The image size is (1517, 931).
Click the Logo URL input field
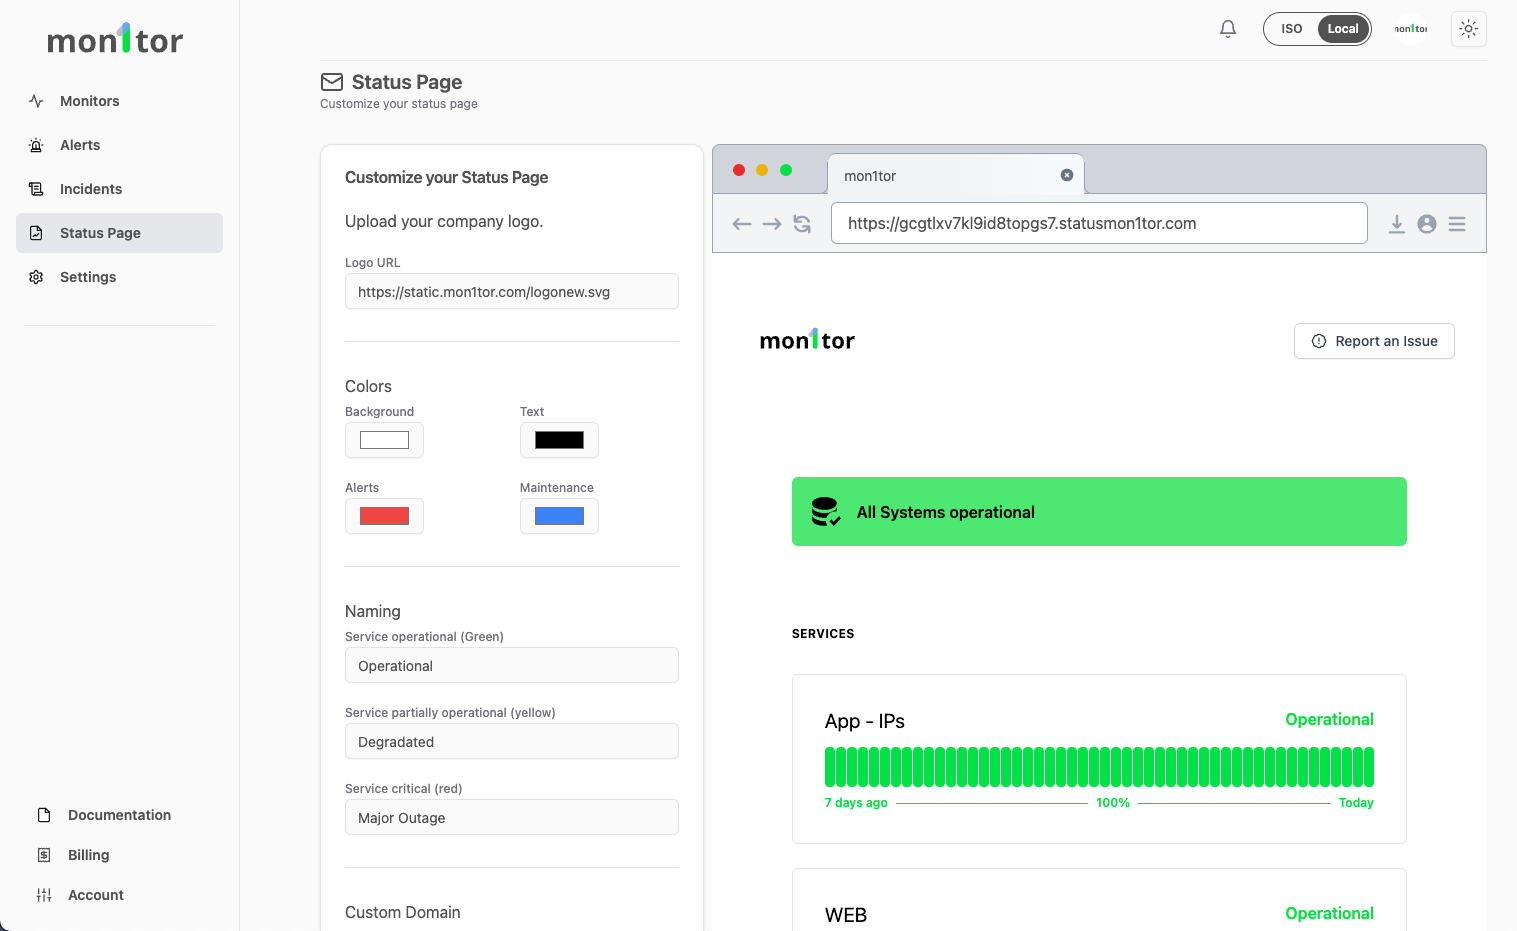512,292
